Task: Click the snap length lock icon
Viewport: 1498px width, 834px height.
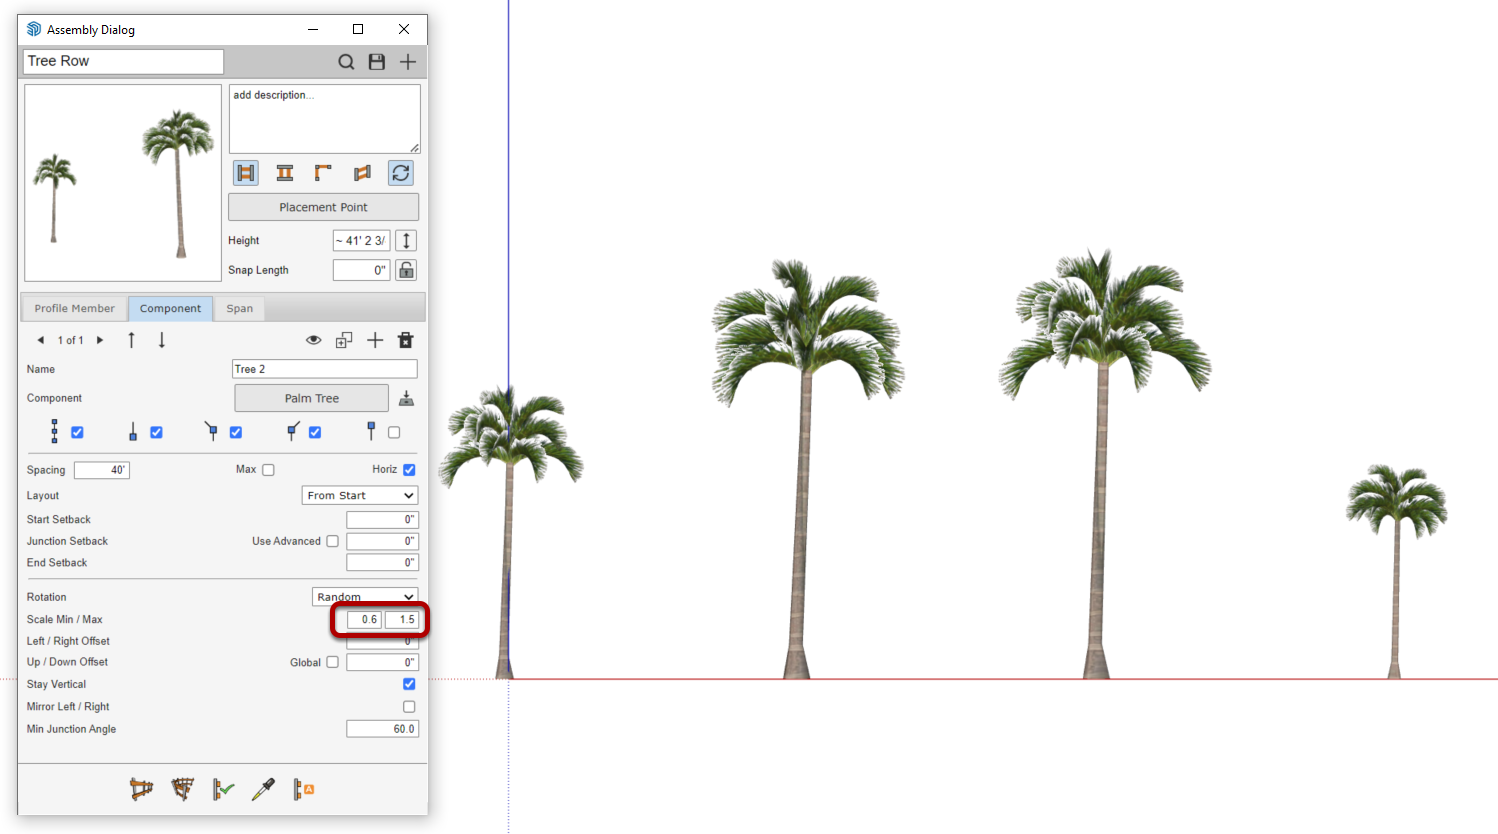Action: coord(406,270)
